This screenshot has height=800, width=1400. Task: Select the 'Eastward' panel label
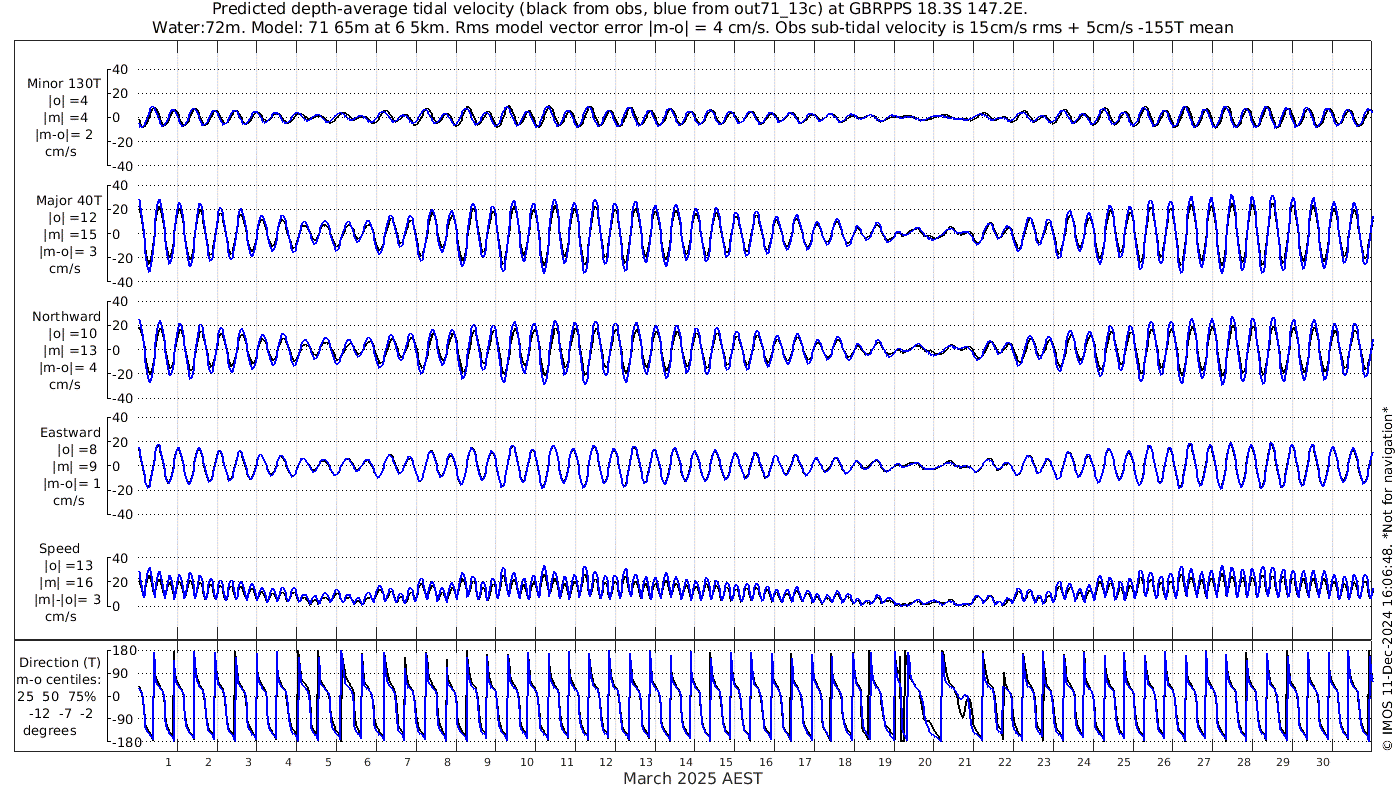[70, 433]
